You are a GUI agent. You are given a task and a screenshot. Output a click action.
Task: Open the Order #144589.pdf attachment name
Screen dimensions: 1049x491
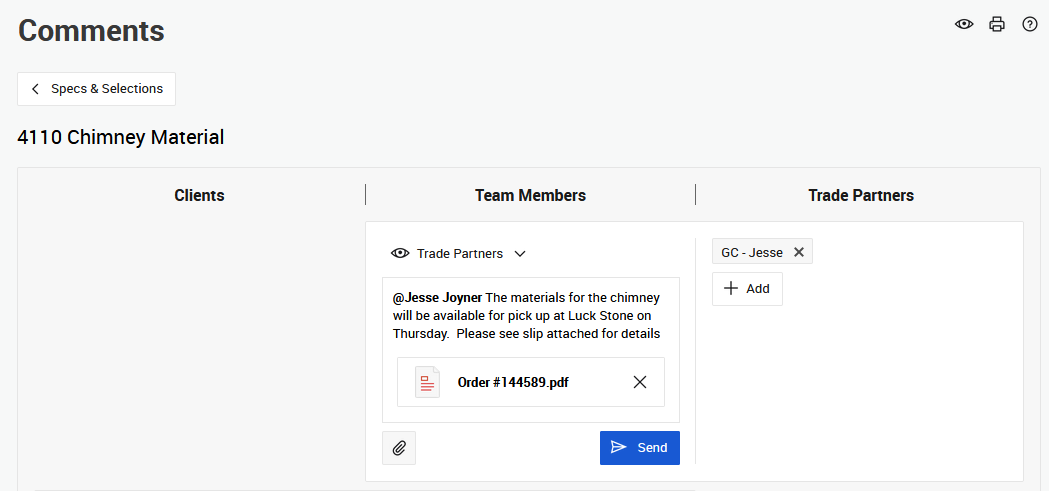513,382
